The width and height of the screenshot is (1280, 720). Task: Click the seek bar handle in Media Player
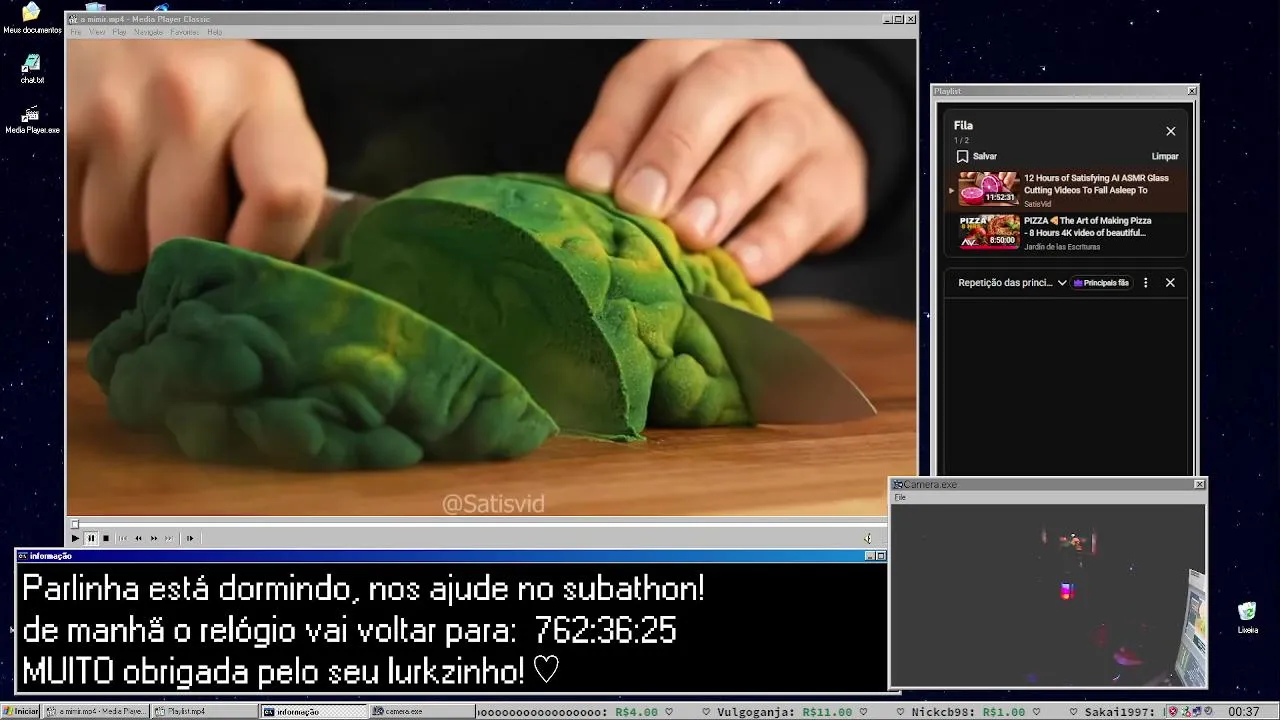[75, 524]
